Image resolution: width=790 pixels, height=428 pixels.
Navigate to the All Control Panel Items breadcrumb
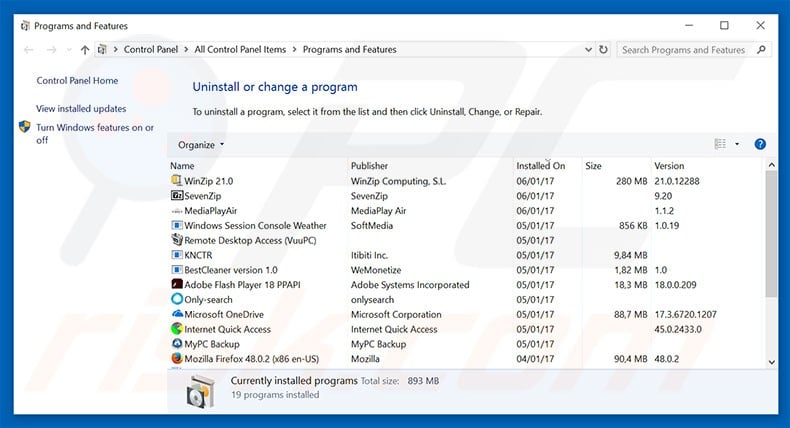click(x=240, y=49)
